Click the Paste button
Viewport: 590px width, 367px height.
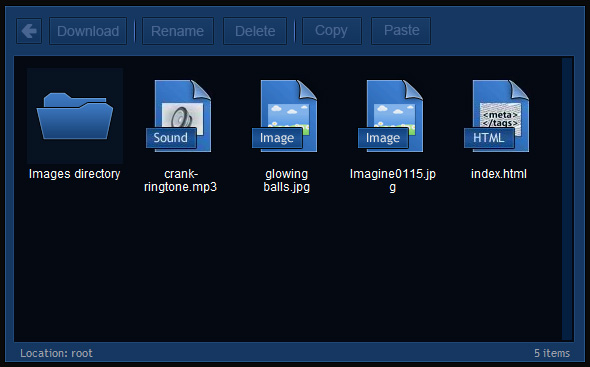click(401, 31)
